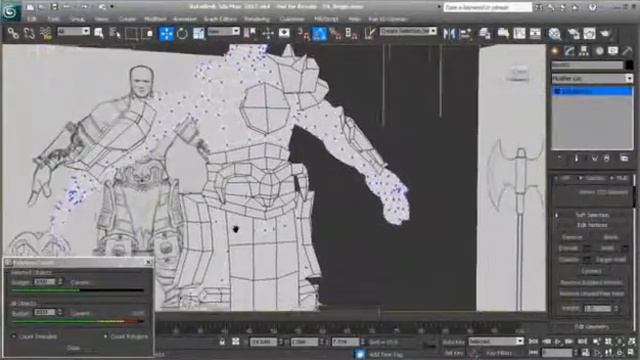Click the Pin Stack icon under modifier stack
Image resolution: width=640 pixels, height=360 pixels.
click(560, 158)
